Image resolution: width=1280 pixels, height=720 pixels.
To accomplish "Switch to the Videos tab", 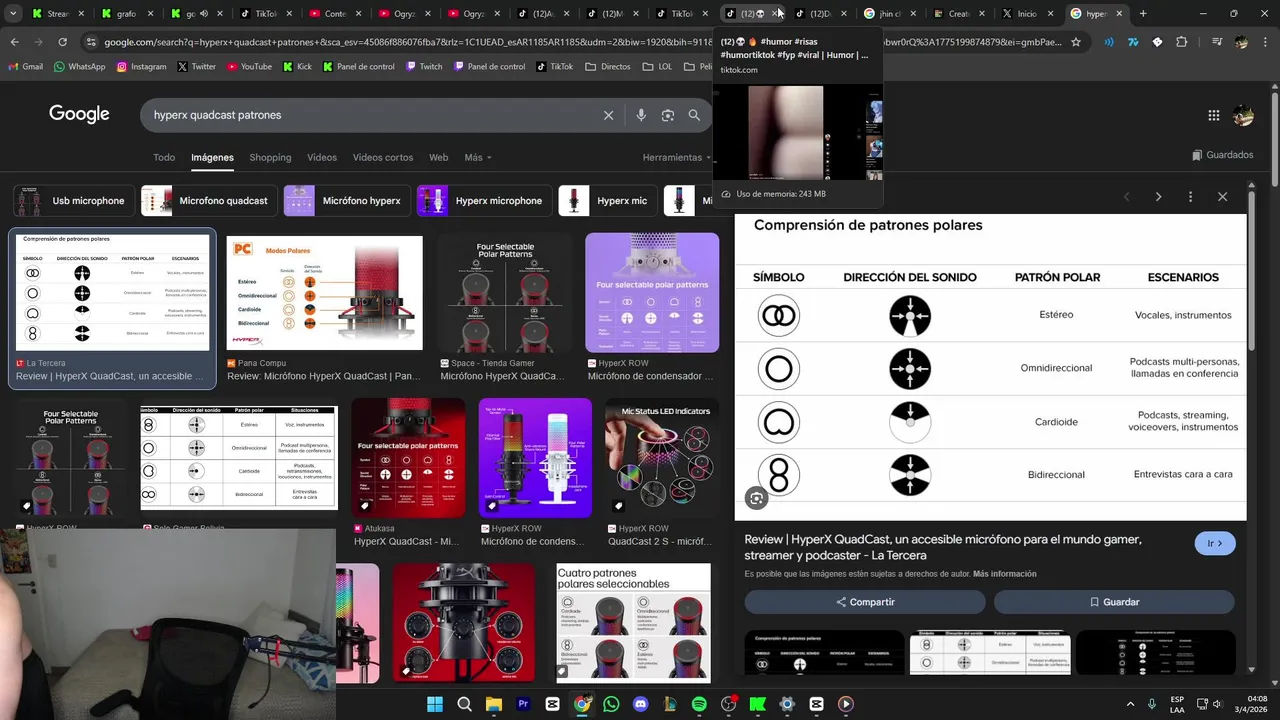I will pyautogui.click(x=322, y=157).
